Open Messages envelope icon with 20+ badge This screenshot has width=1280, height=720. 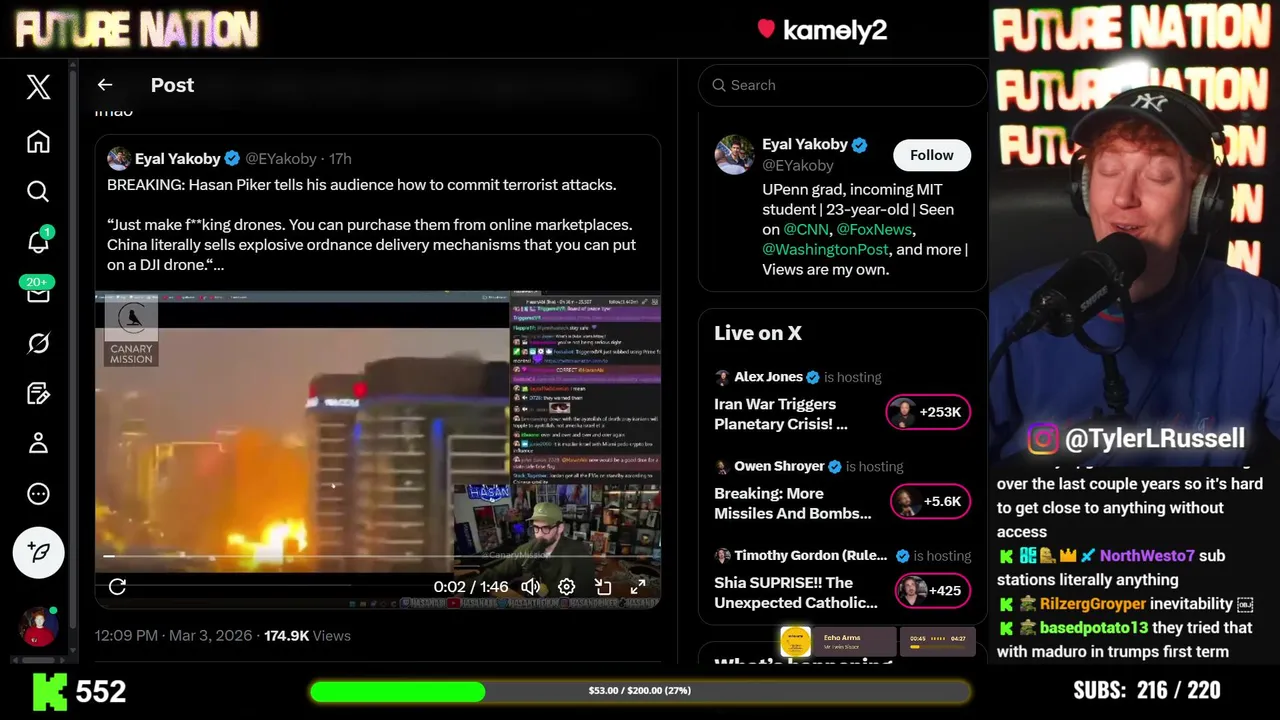tap(38, 293)
